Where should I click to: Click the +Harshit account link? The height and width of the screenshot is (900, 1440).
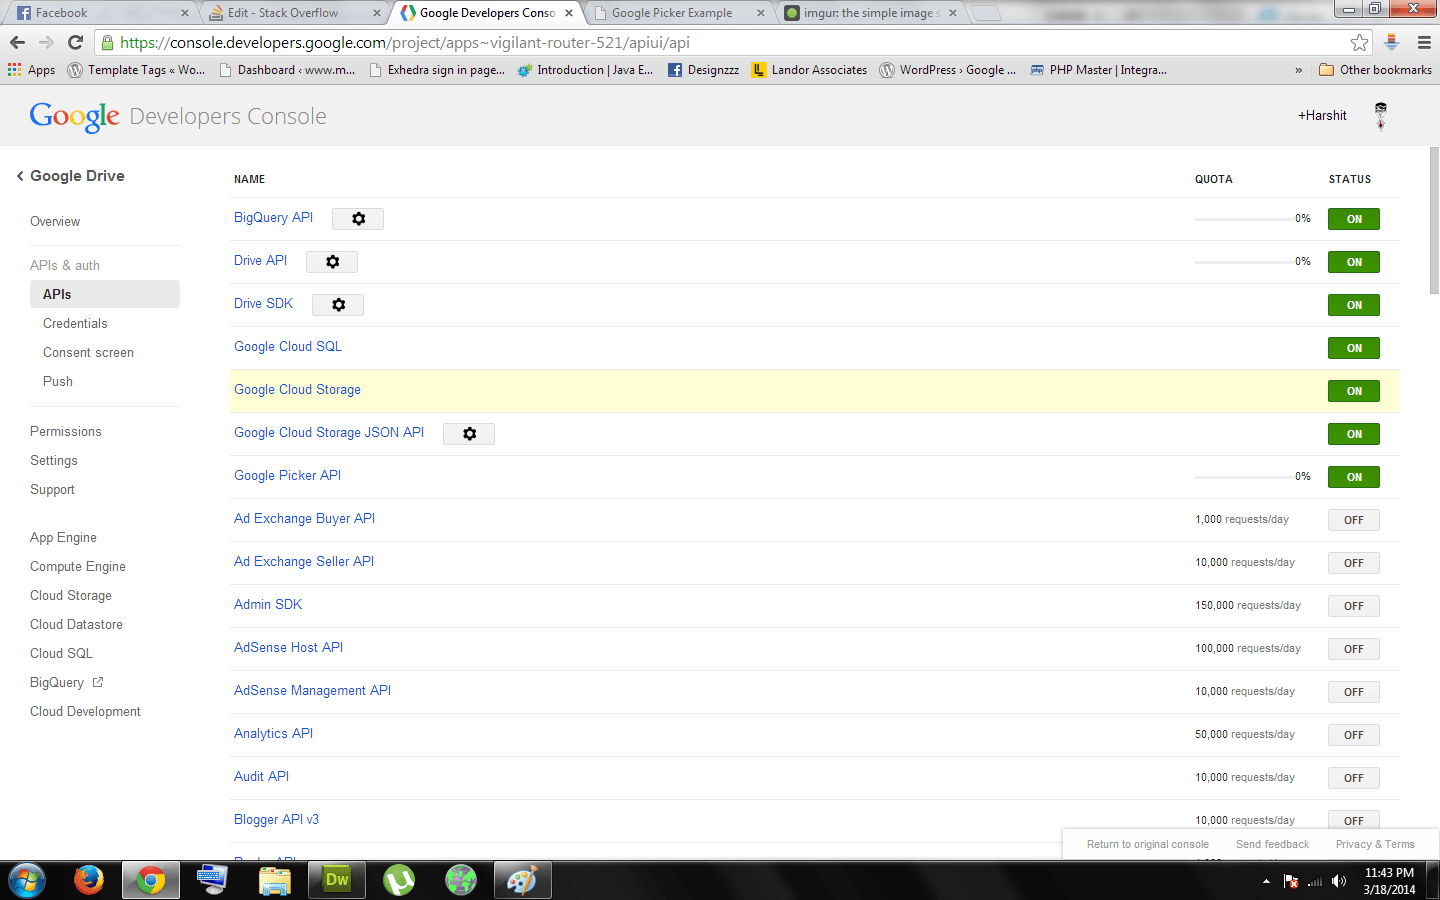(1322, 115)
